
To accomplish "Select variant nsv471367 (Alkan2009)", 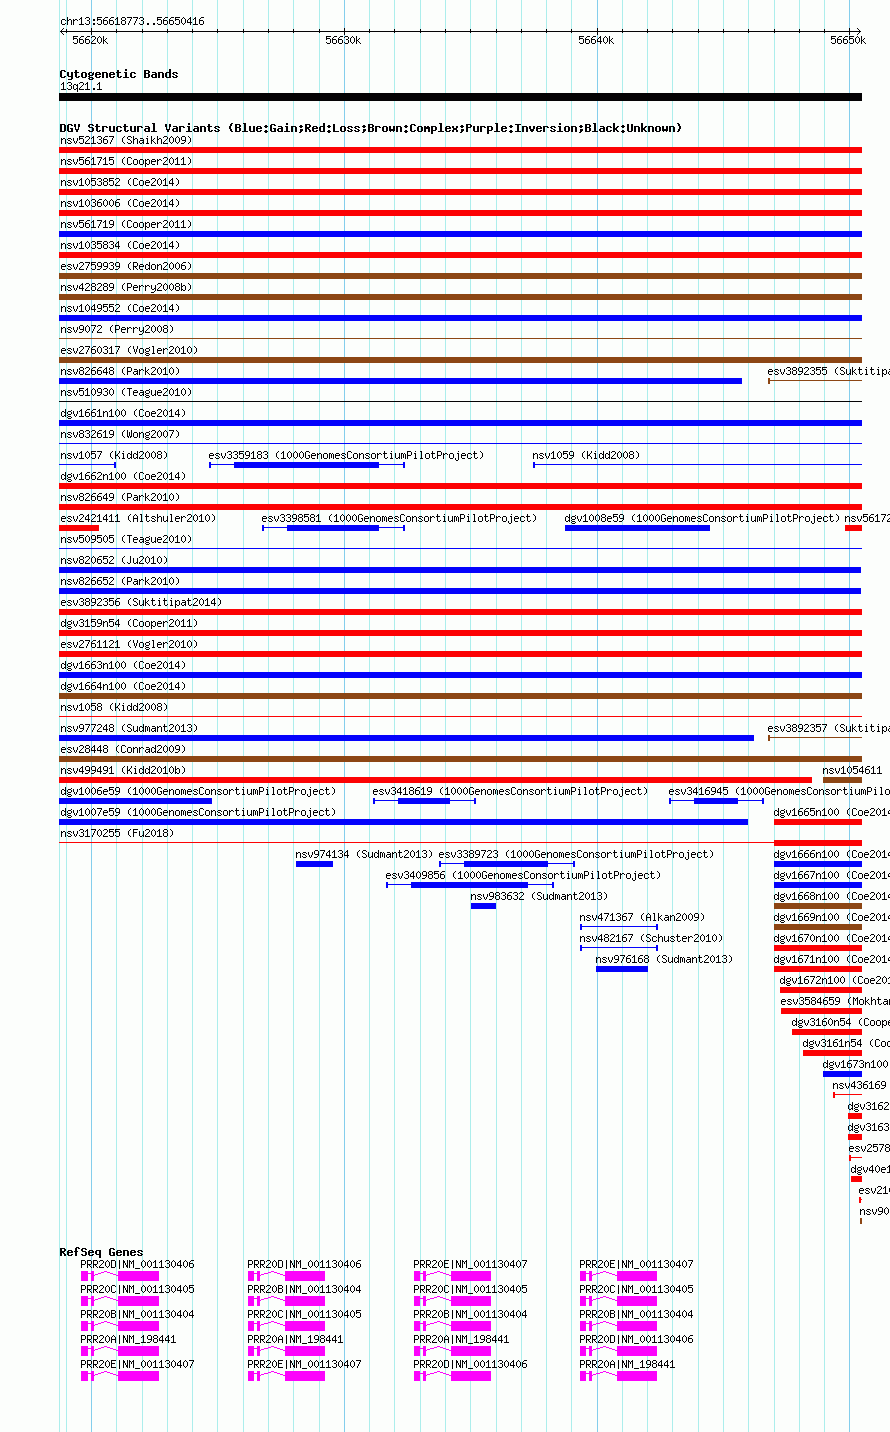I will click(642, 917).
